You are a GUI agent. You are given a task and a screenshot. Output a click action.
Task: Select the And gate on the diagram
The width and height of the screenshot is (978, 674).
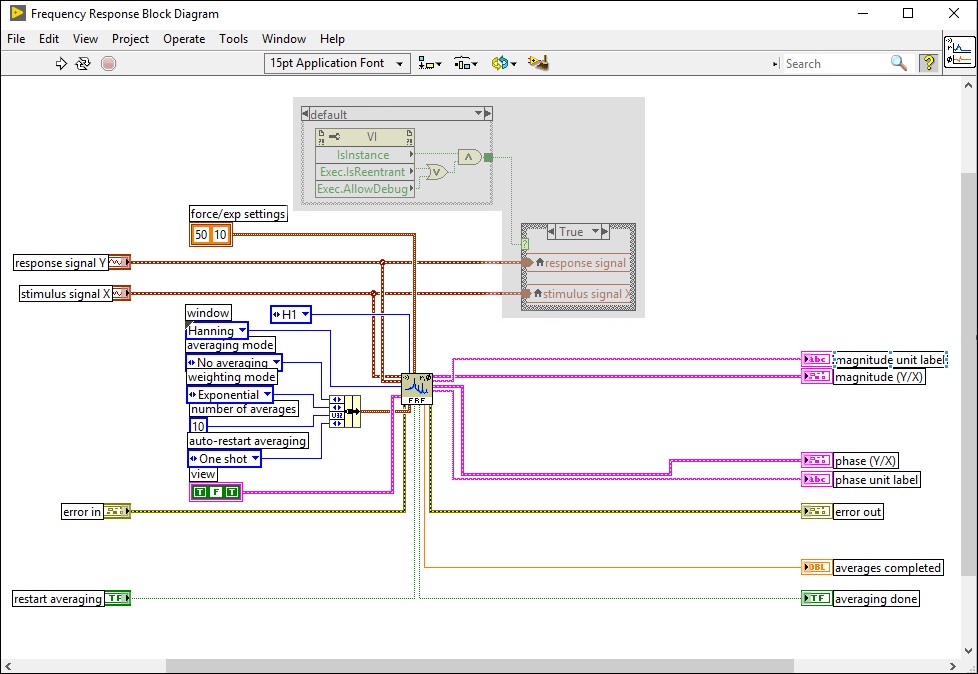click(468, 157)
